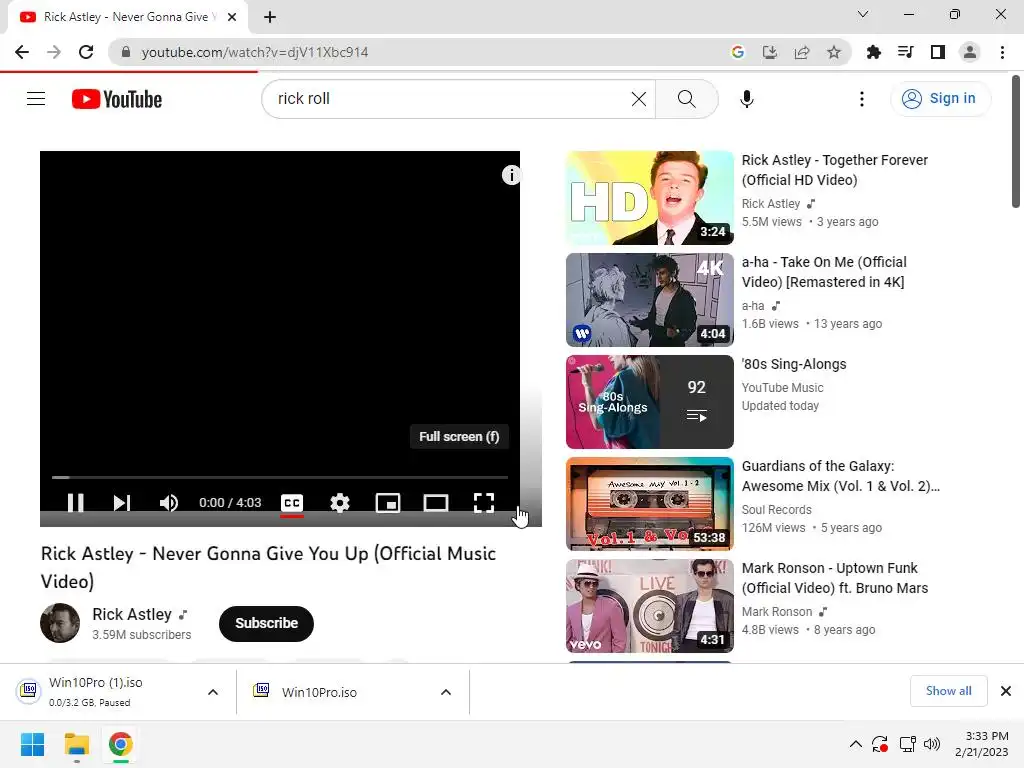The image size is (1024, 768).
Task: Enter full screen mode
Action: (484, 503)
